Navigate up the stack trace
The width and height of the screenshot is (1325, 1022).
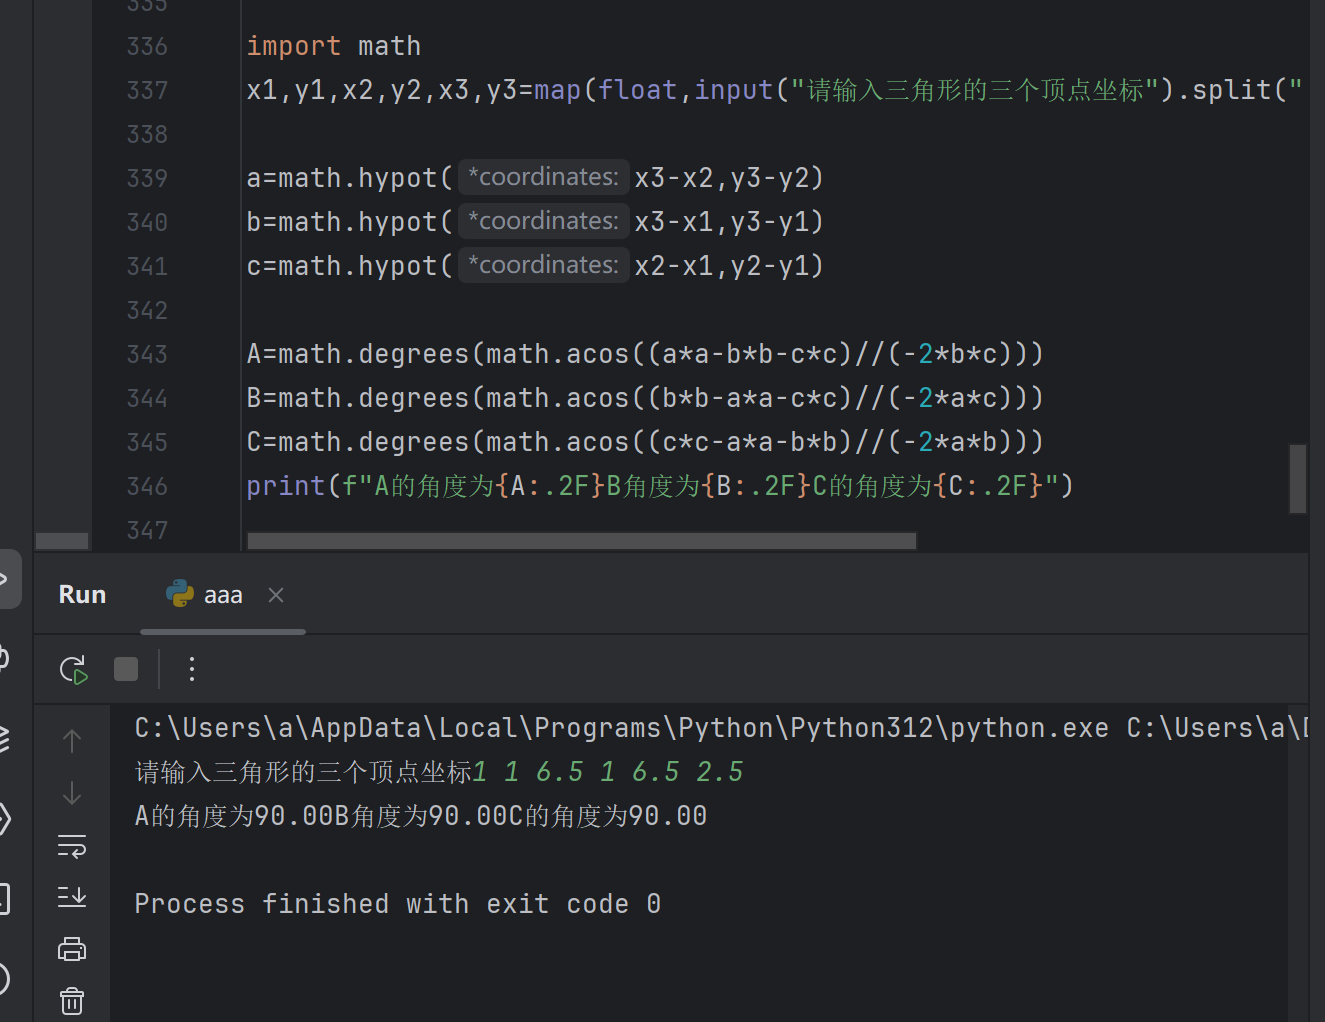pyautogui.click(x=72, y=740)
